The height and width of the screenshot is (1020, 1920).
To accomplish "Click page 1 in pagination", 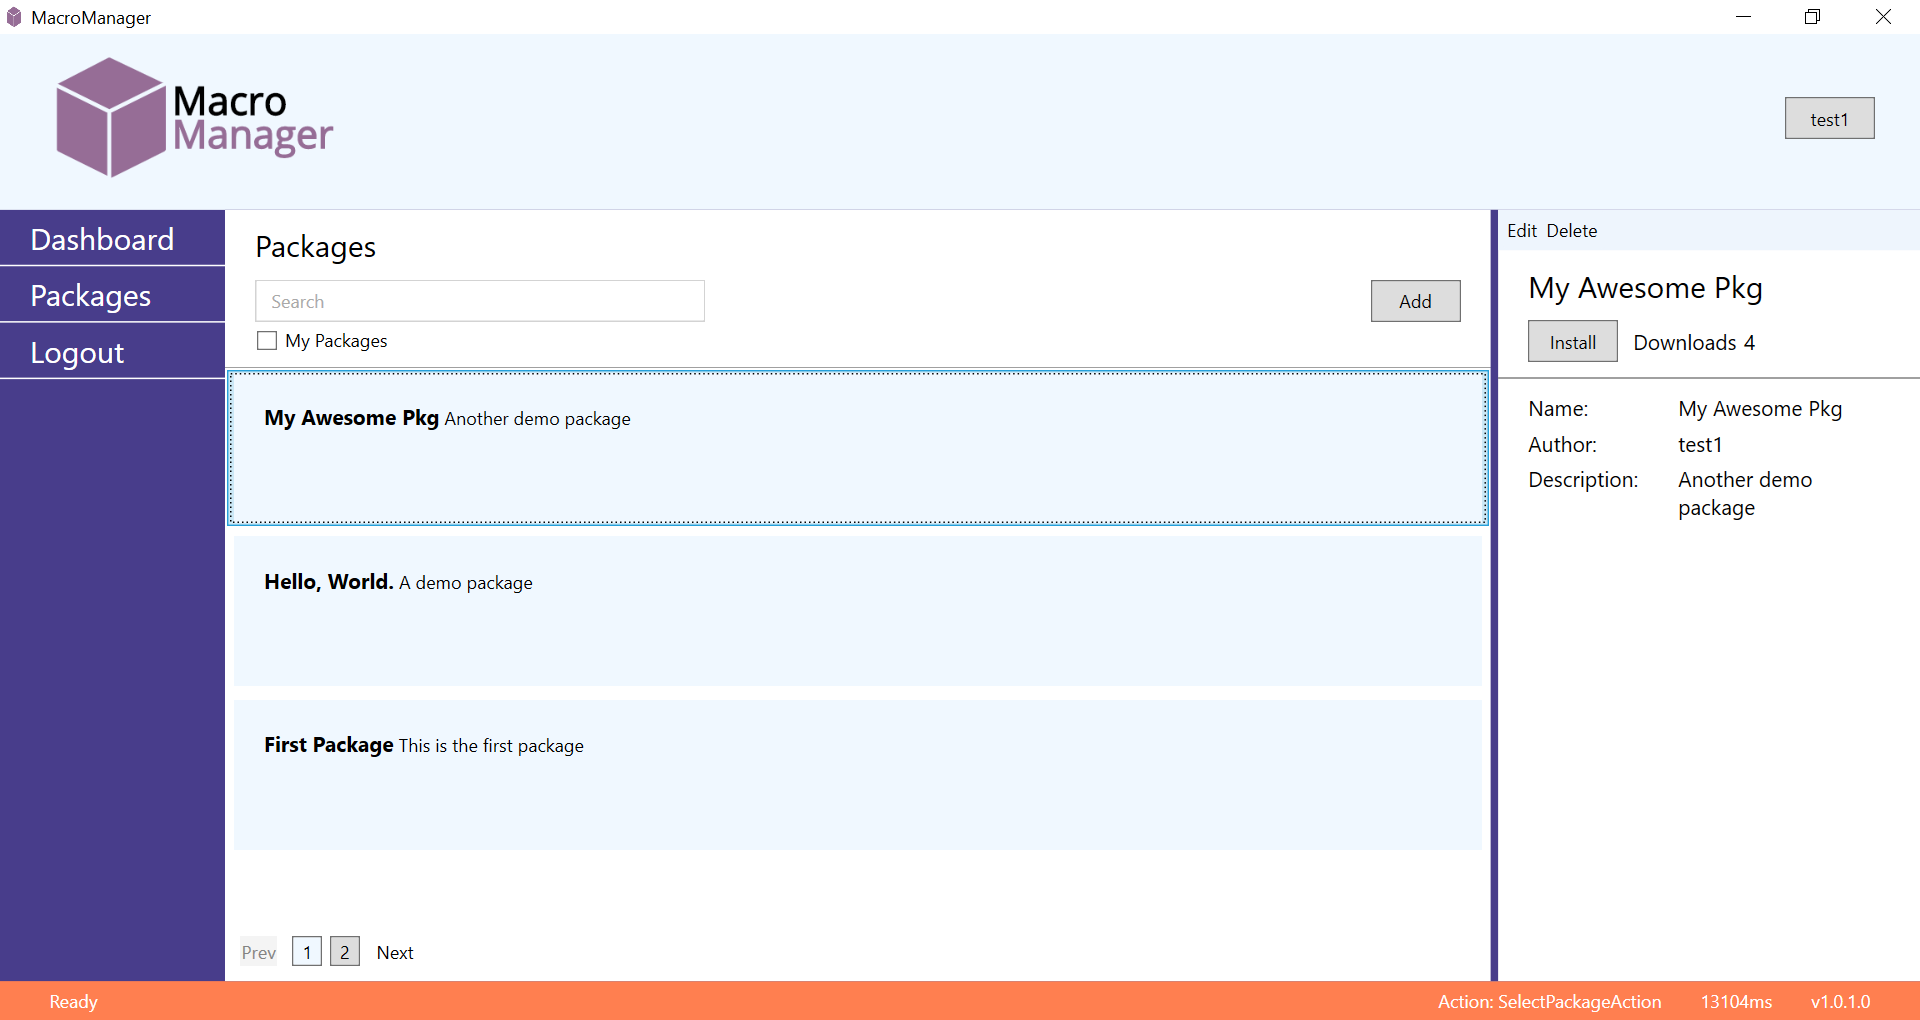I will 306,951.
